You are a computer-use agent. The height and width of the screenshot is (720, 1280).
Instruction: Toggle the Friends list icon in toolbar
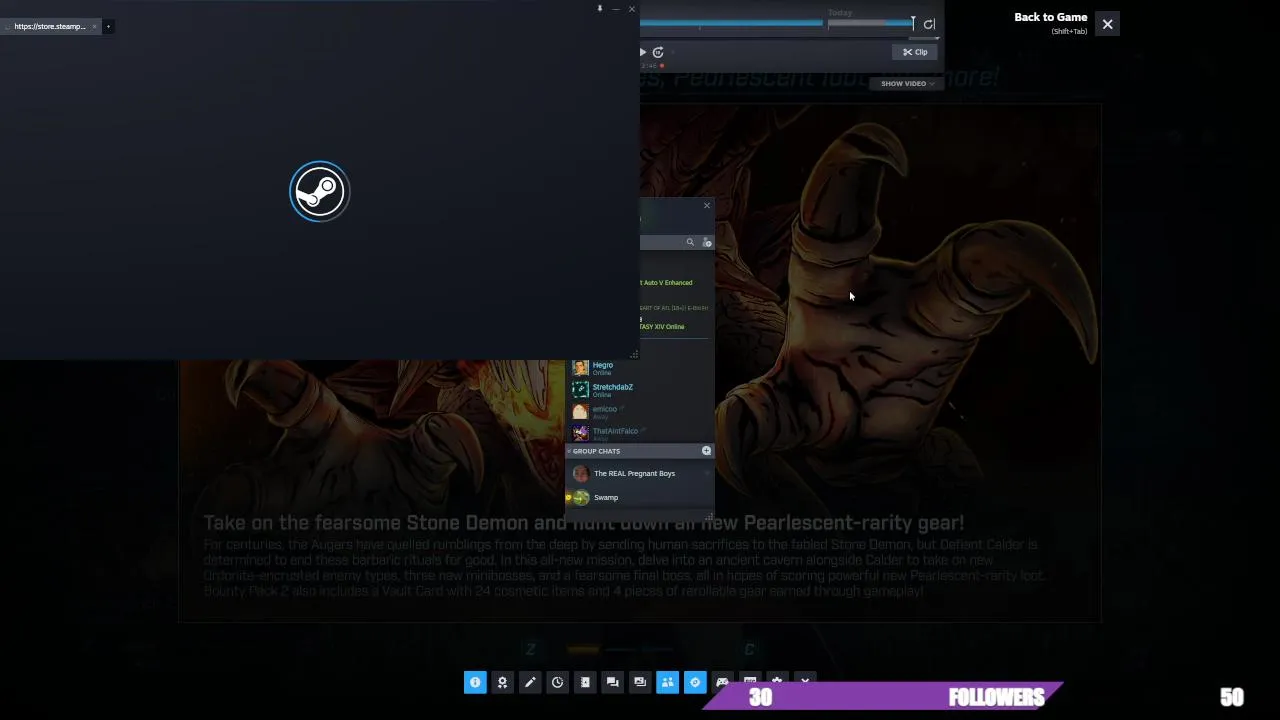click(x=667, y=682)
